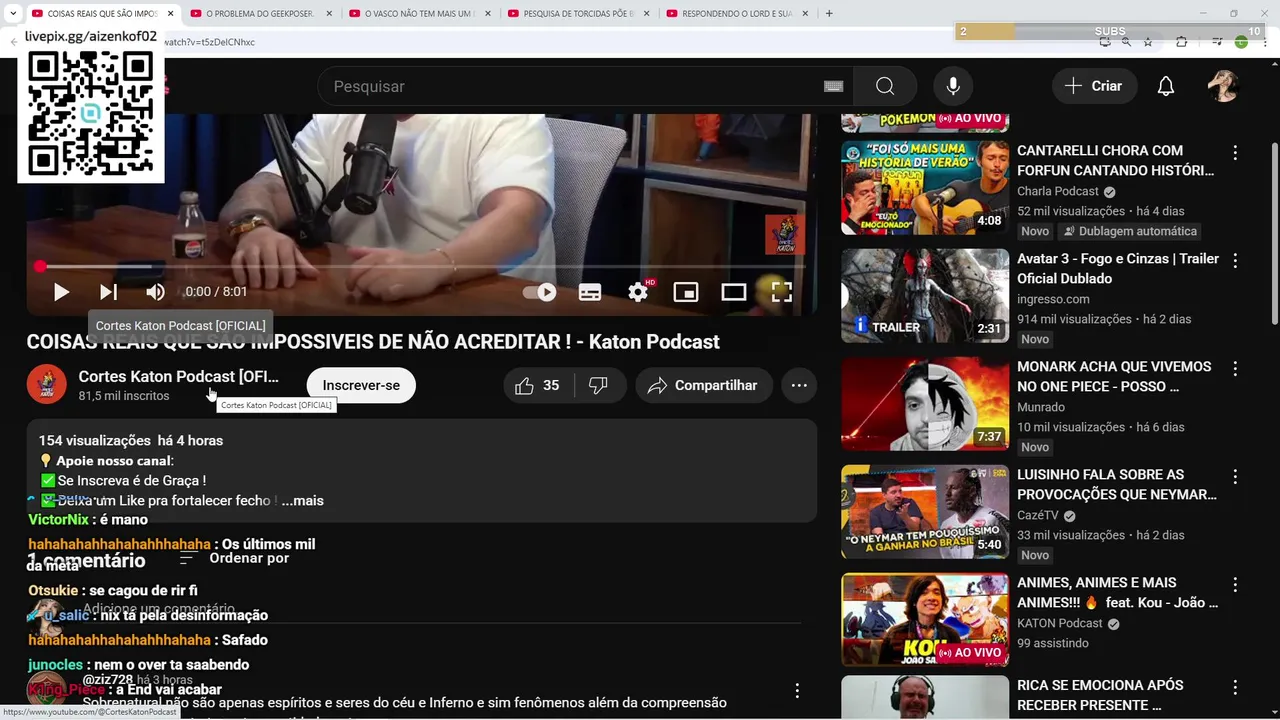Open Avatar 3 trailer thumbnail

tap(925, 295)
